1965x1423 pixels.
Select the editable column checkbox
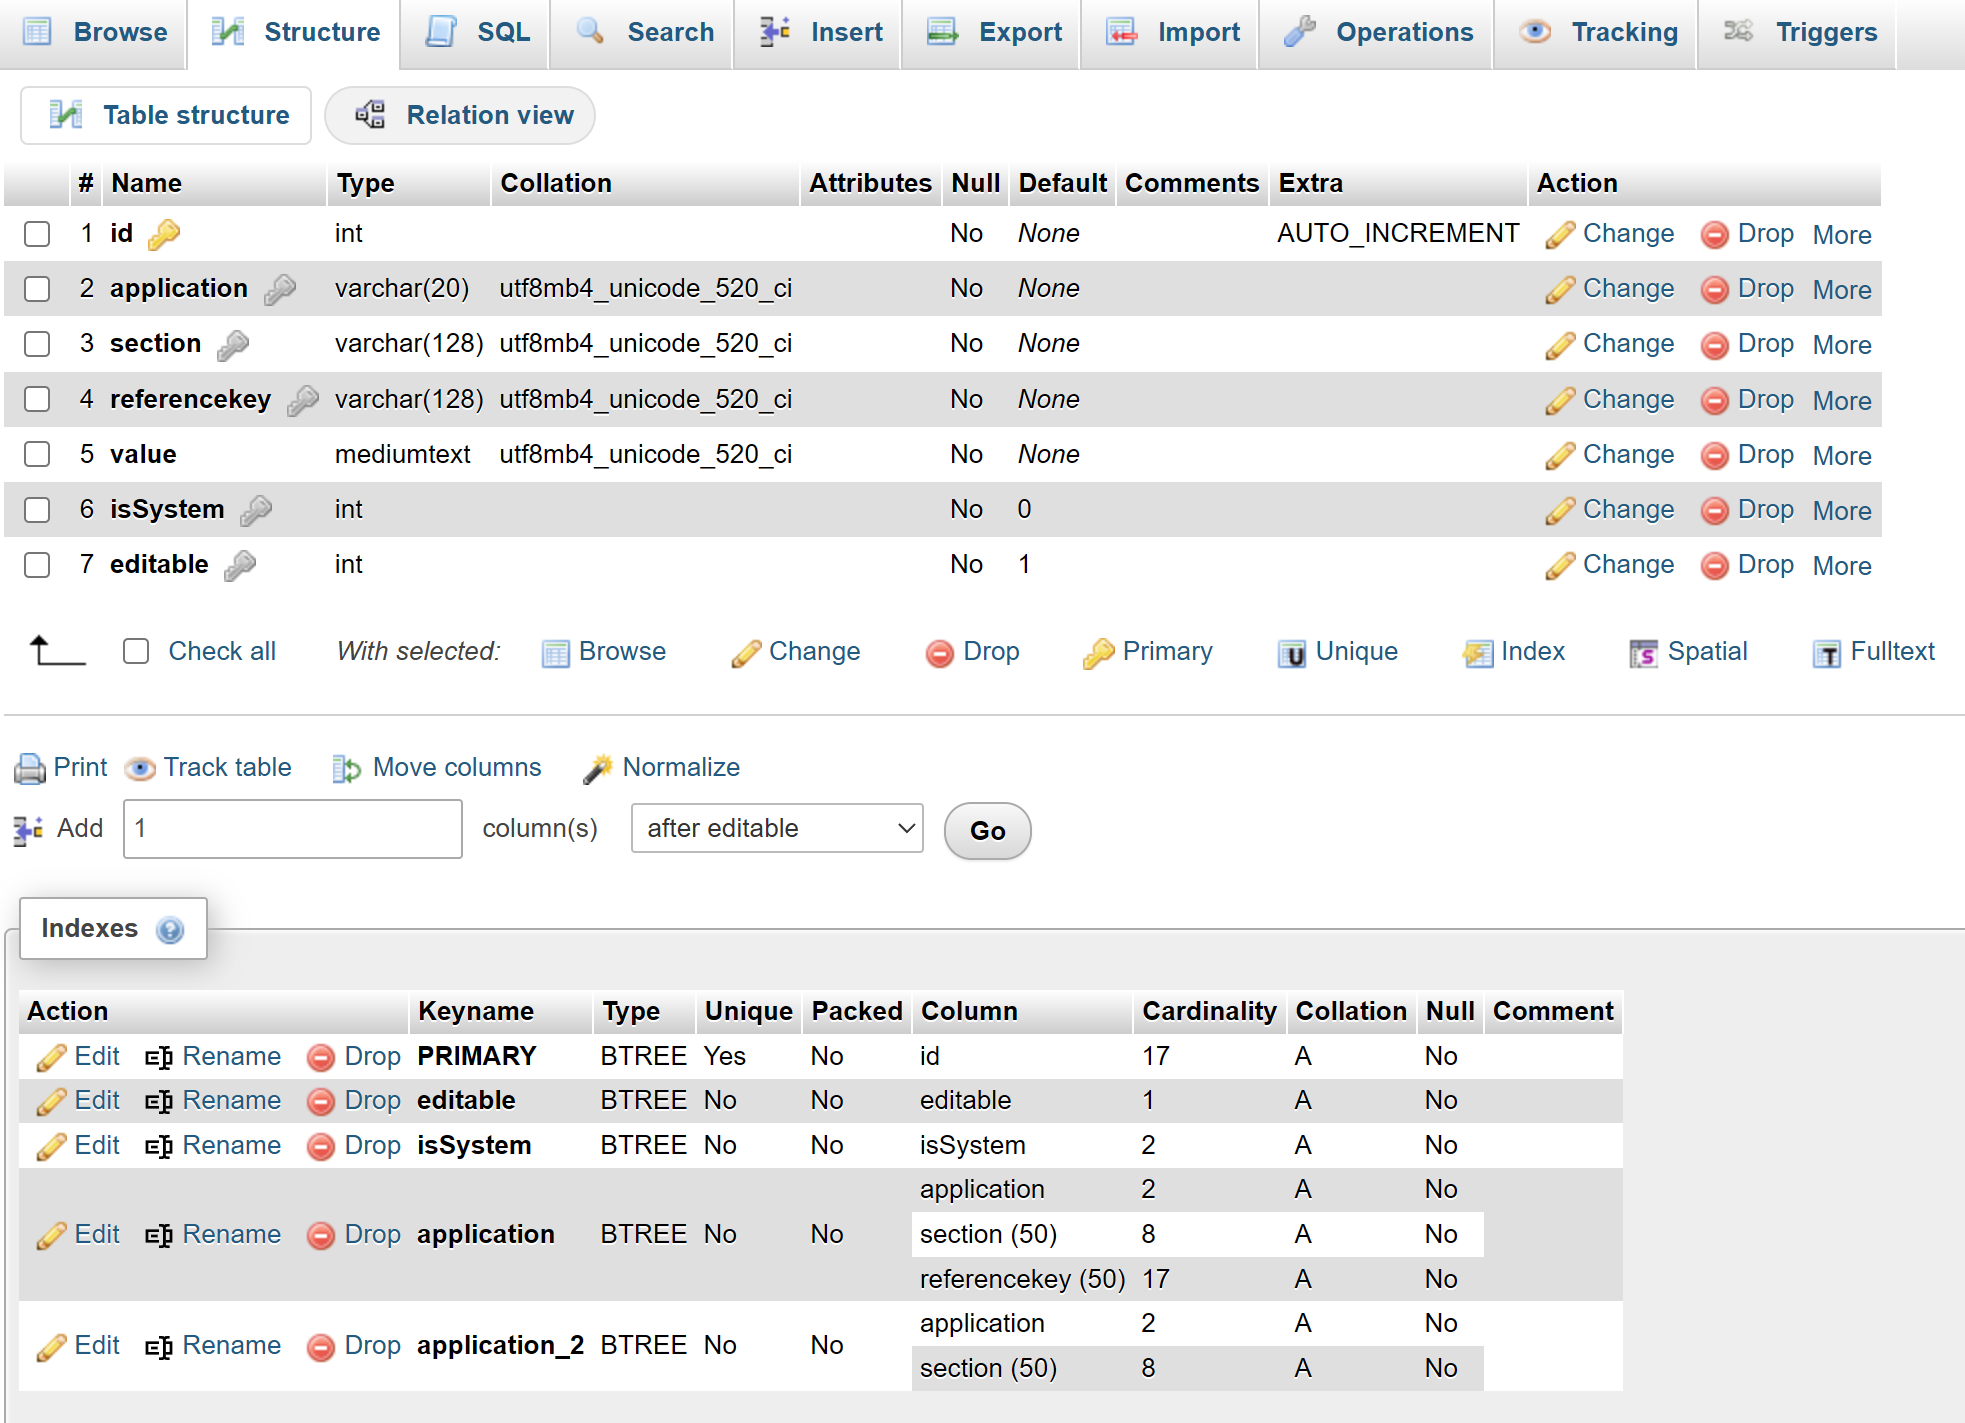pos(37,565)
